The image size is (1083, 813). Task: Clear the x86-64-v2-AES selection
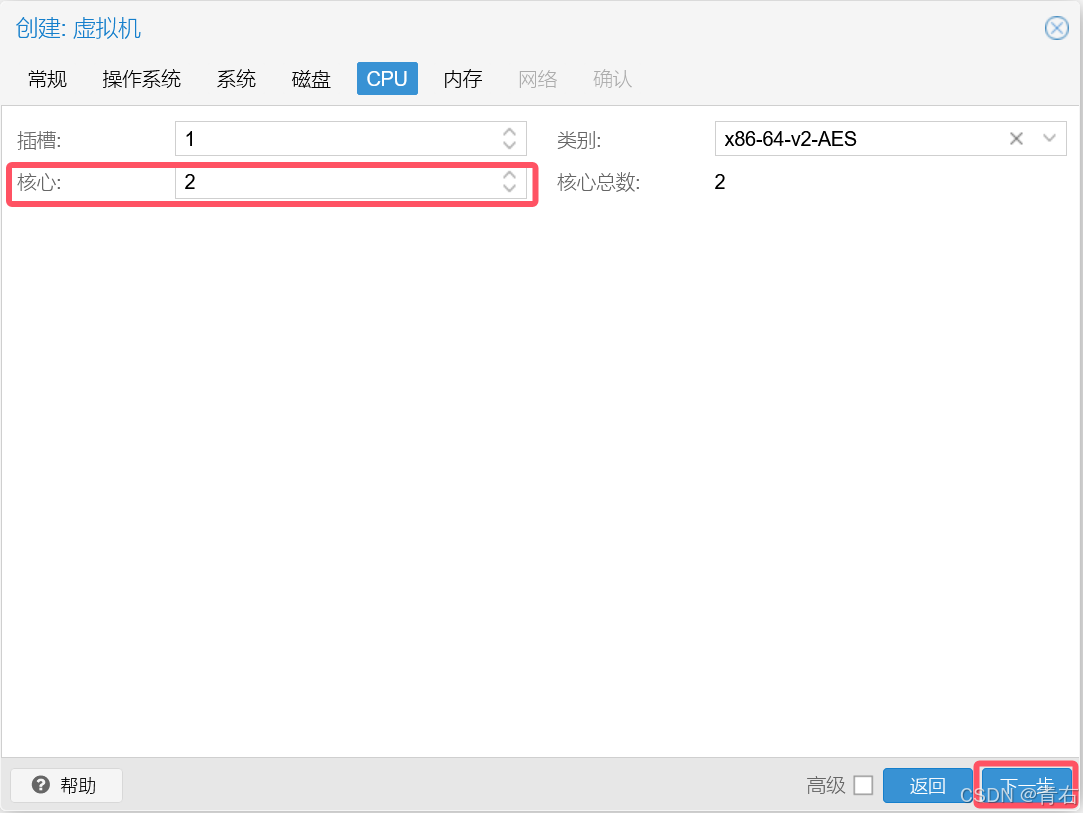pyautogui.click(x=1016, y=139)
